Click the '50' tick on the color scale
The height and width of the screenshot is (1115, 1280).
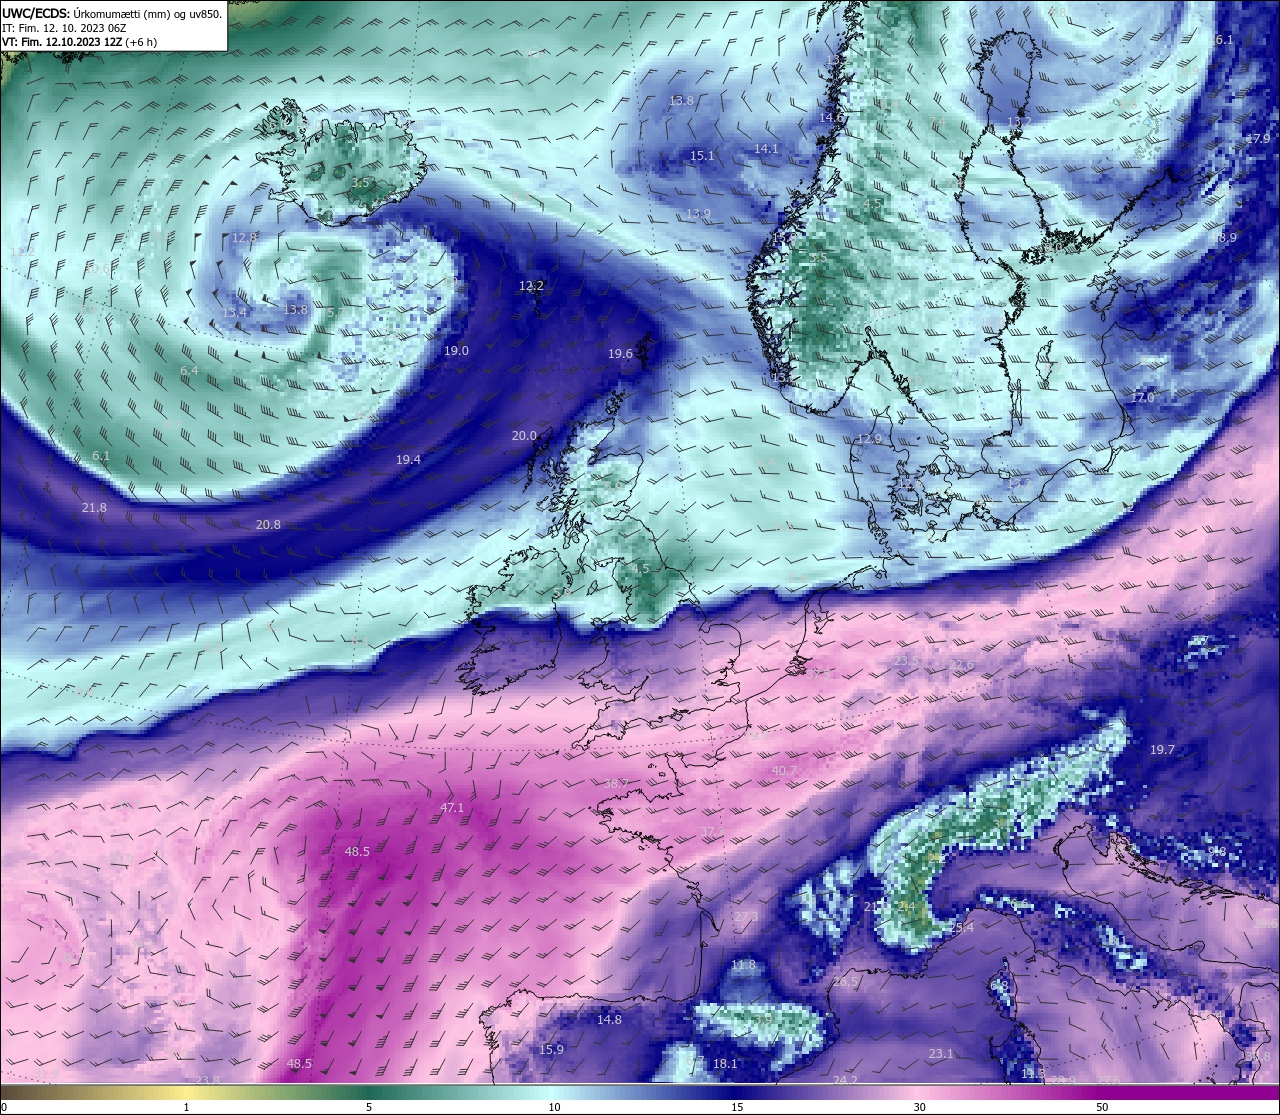tap(1102, 1107)
